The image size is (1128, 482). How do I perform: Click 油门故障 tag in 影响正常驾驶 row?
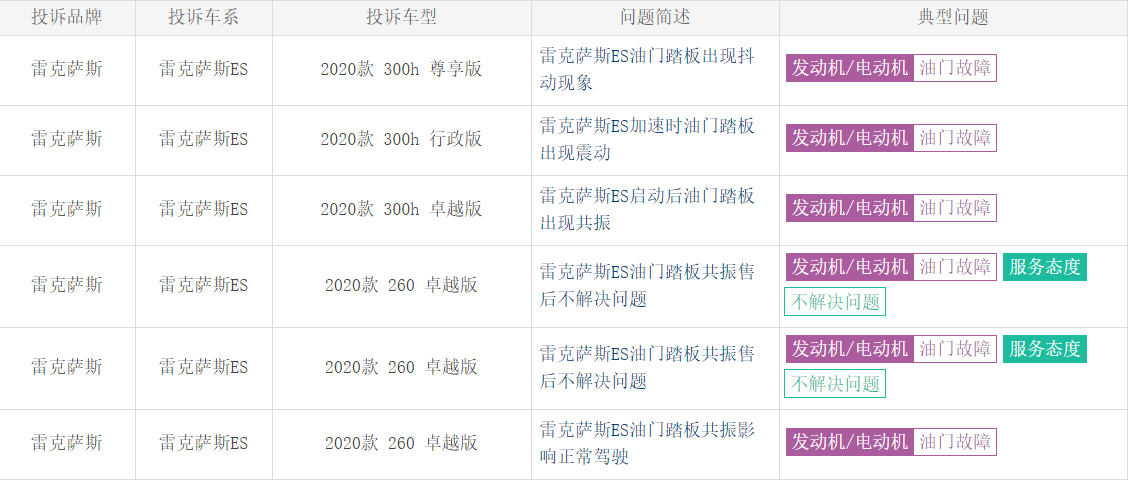pyautogui.click(x=955, y=442)
